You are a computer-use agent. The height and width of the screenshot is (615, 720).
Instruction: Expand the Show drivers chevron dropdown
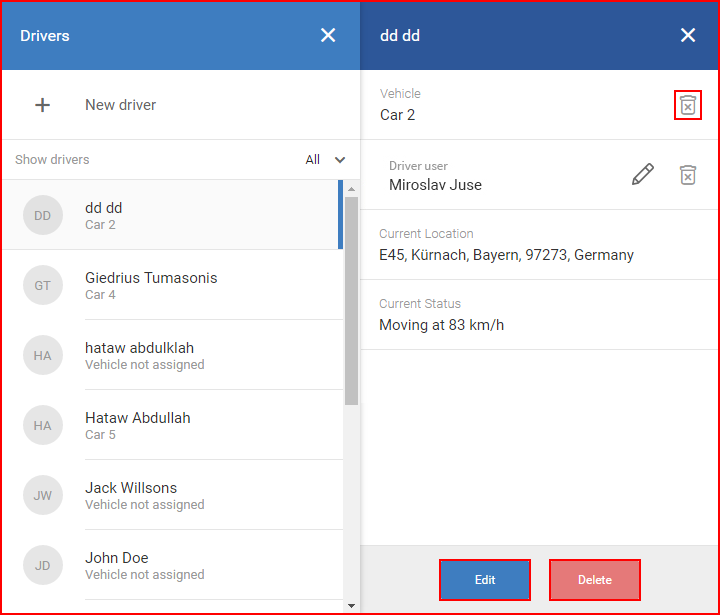coord(340,160)
